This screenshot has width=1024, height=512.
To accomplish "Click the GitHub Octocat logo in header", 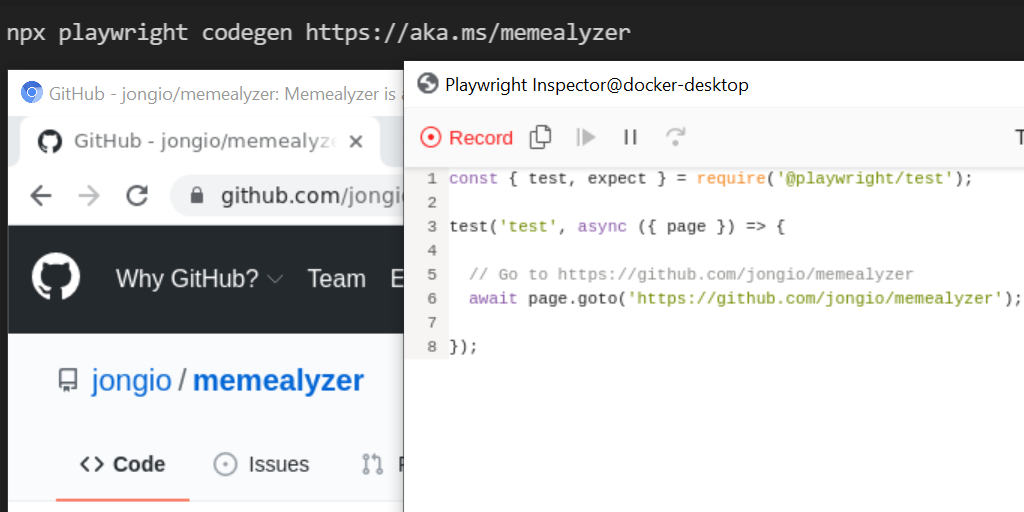I will tap(56, 276).
